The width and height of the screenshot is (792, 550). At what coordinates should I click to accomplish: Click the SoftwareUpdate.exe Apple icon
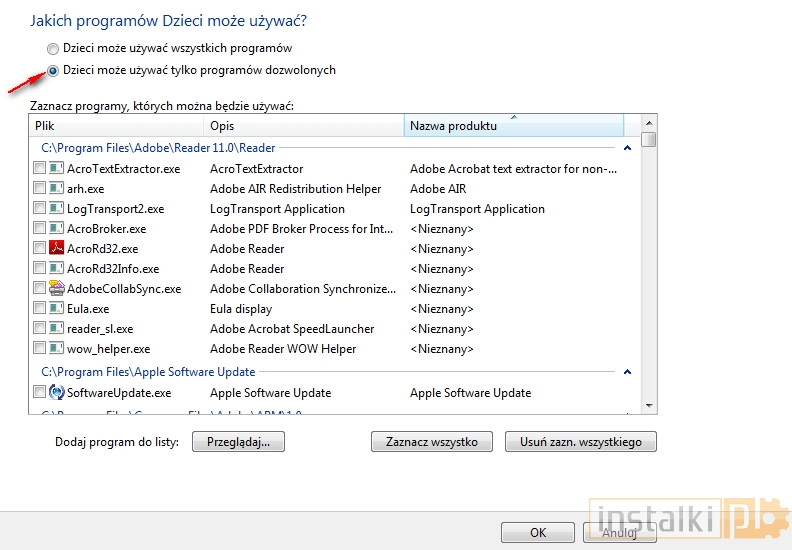pos(56,393)
